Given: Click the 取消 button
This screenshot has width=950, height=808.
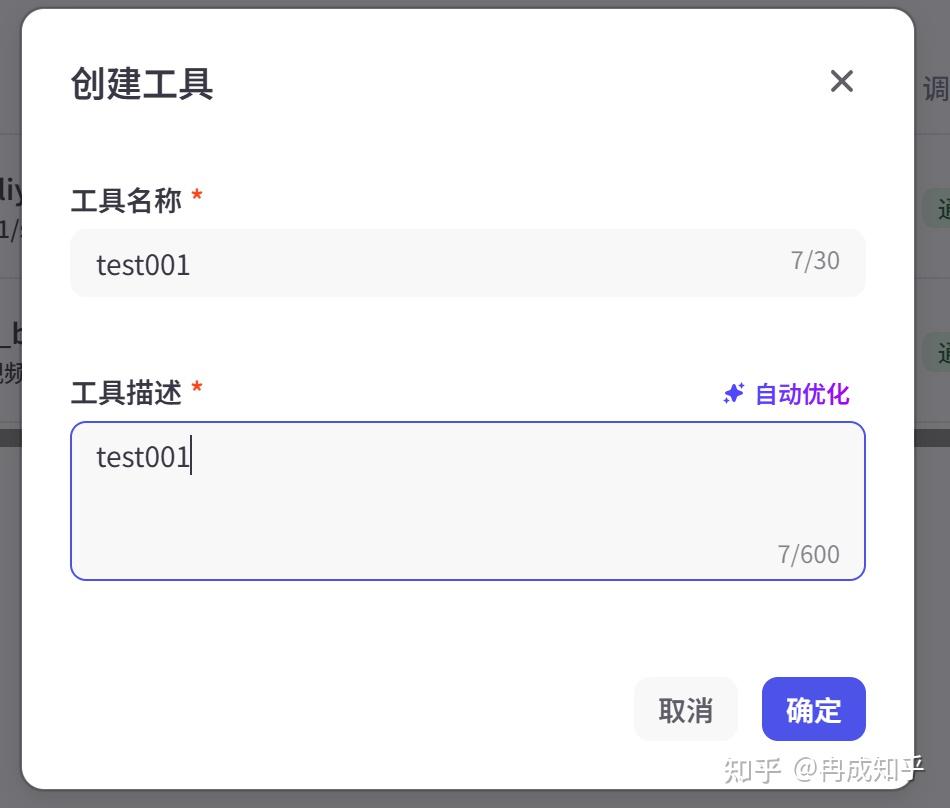Looking at the screenshot, I should (x=686, y=709).
